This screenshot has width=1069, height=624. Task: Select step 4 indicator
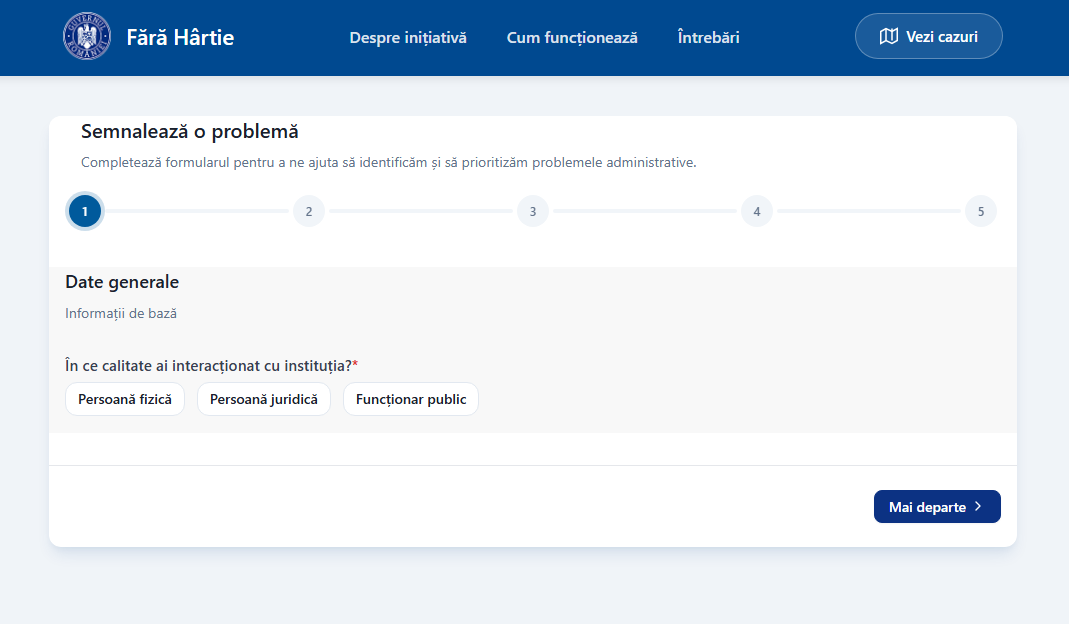[x=756, y=211]
